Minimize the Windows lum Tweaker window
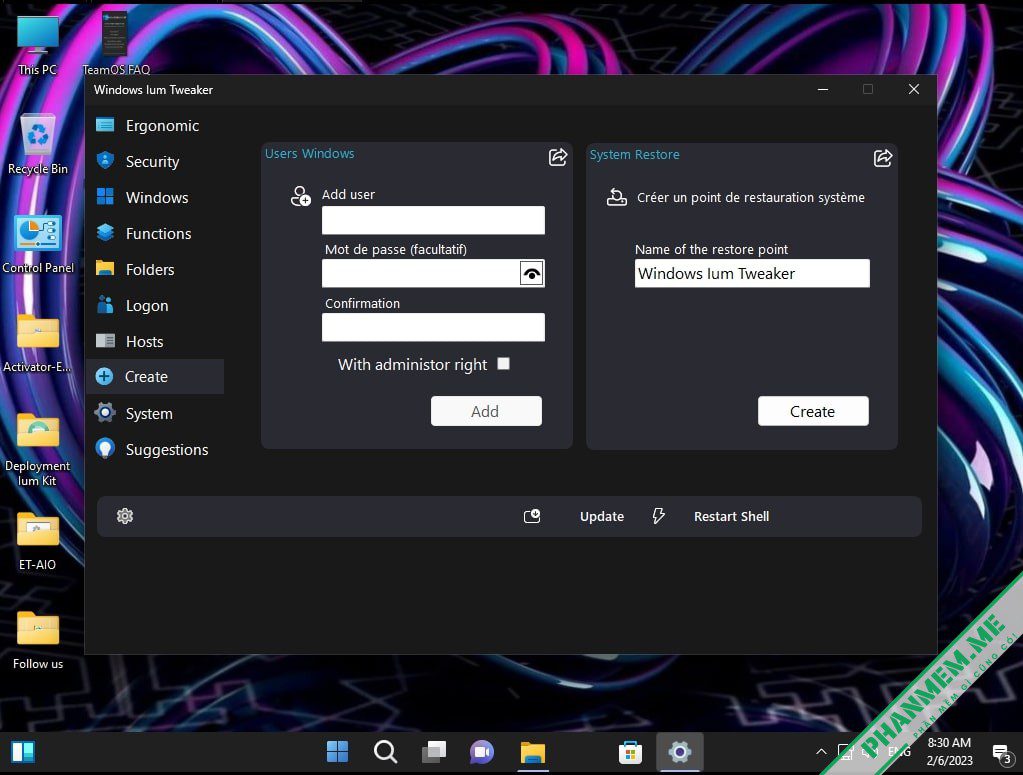The image size is (1023, 775). click(x=823, y=89)
